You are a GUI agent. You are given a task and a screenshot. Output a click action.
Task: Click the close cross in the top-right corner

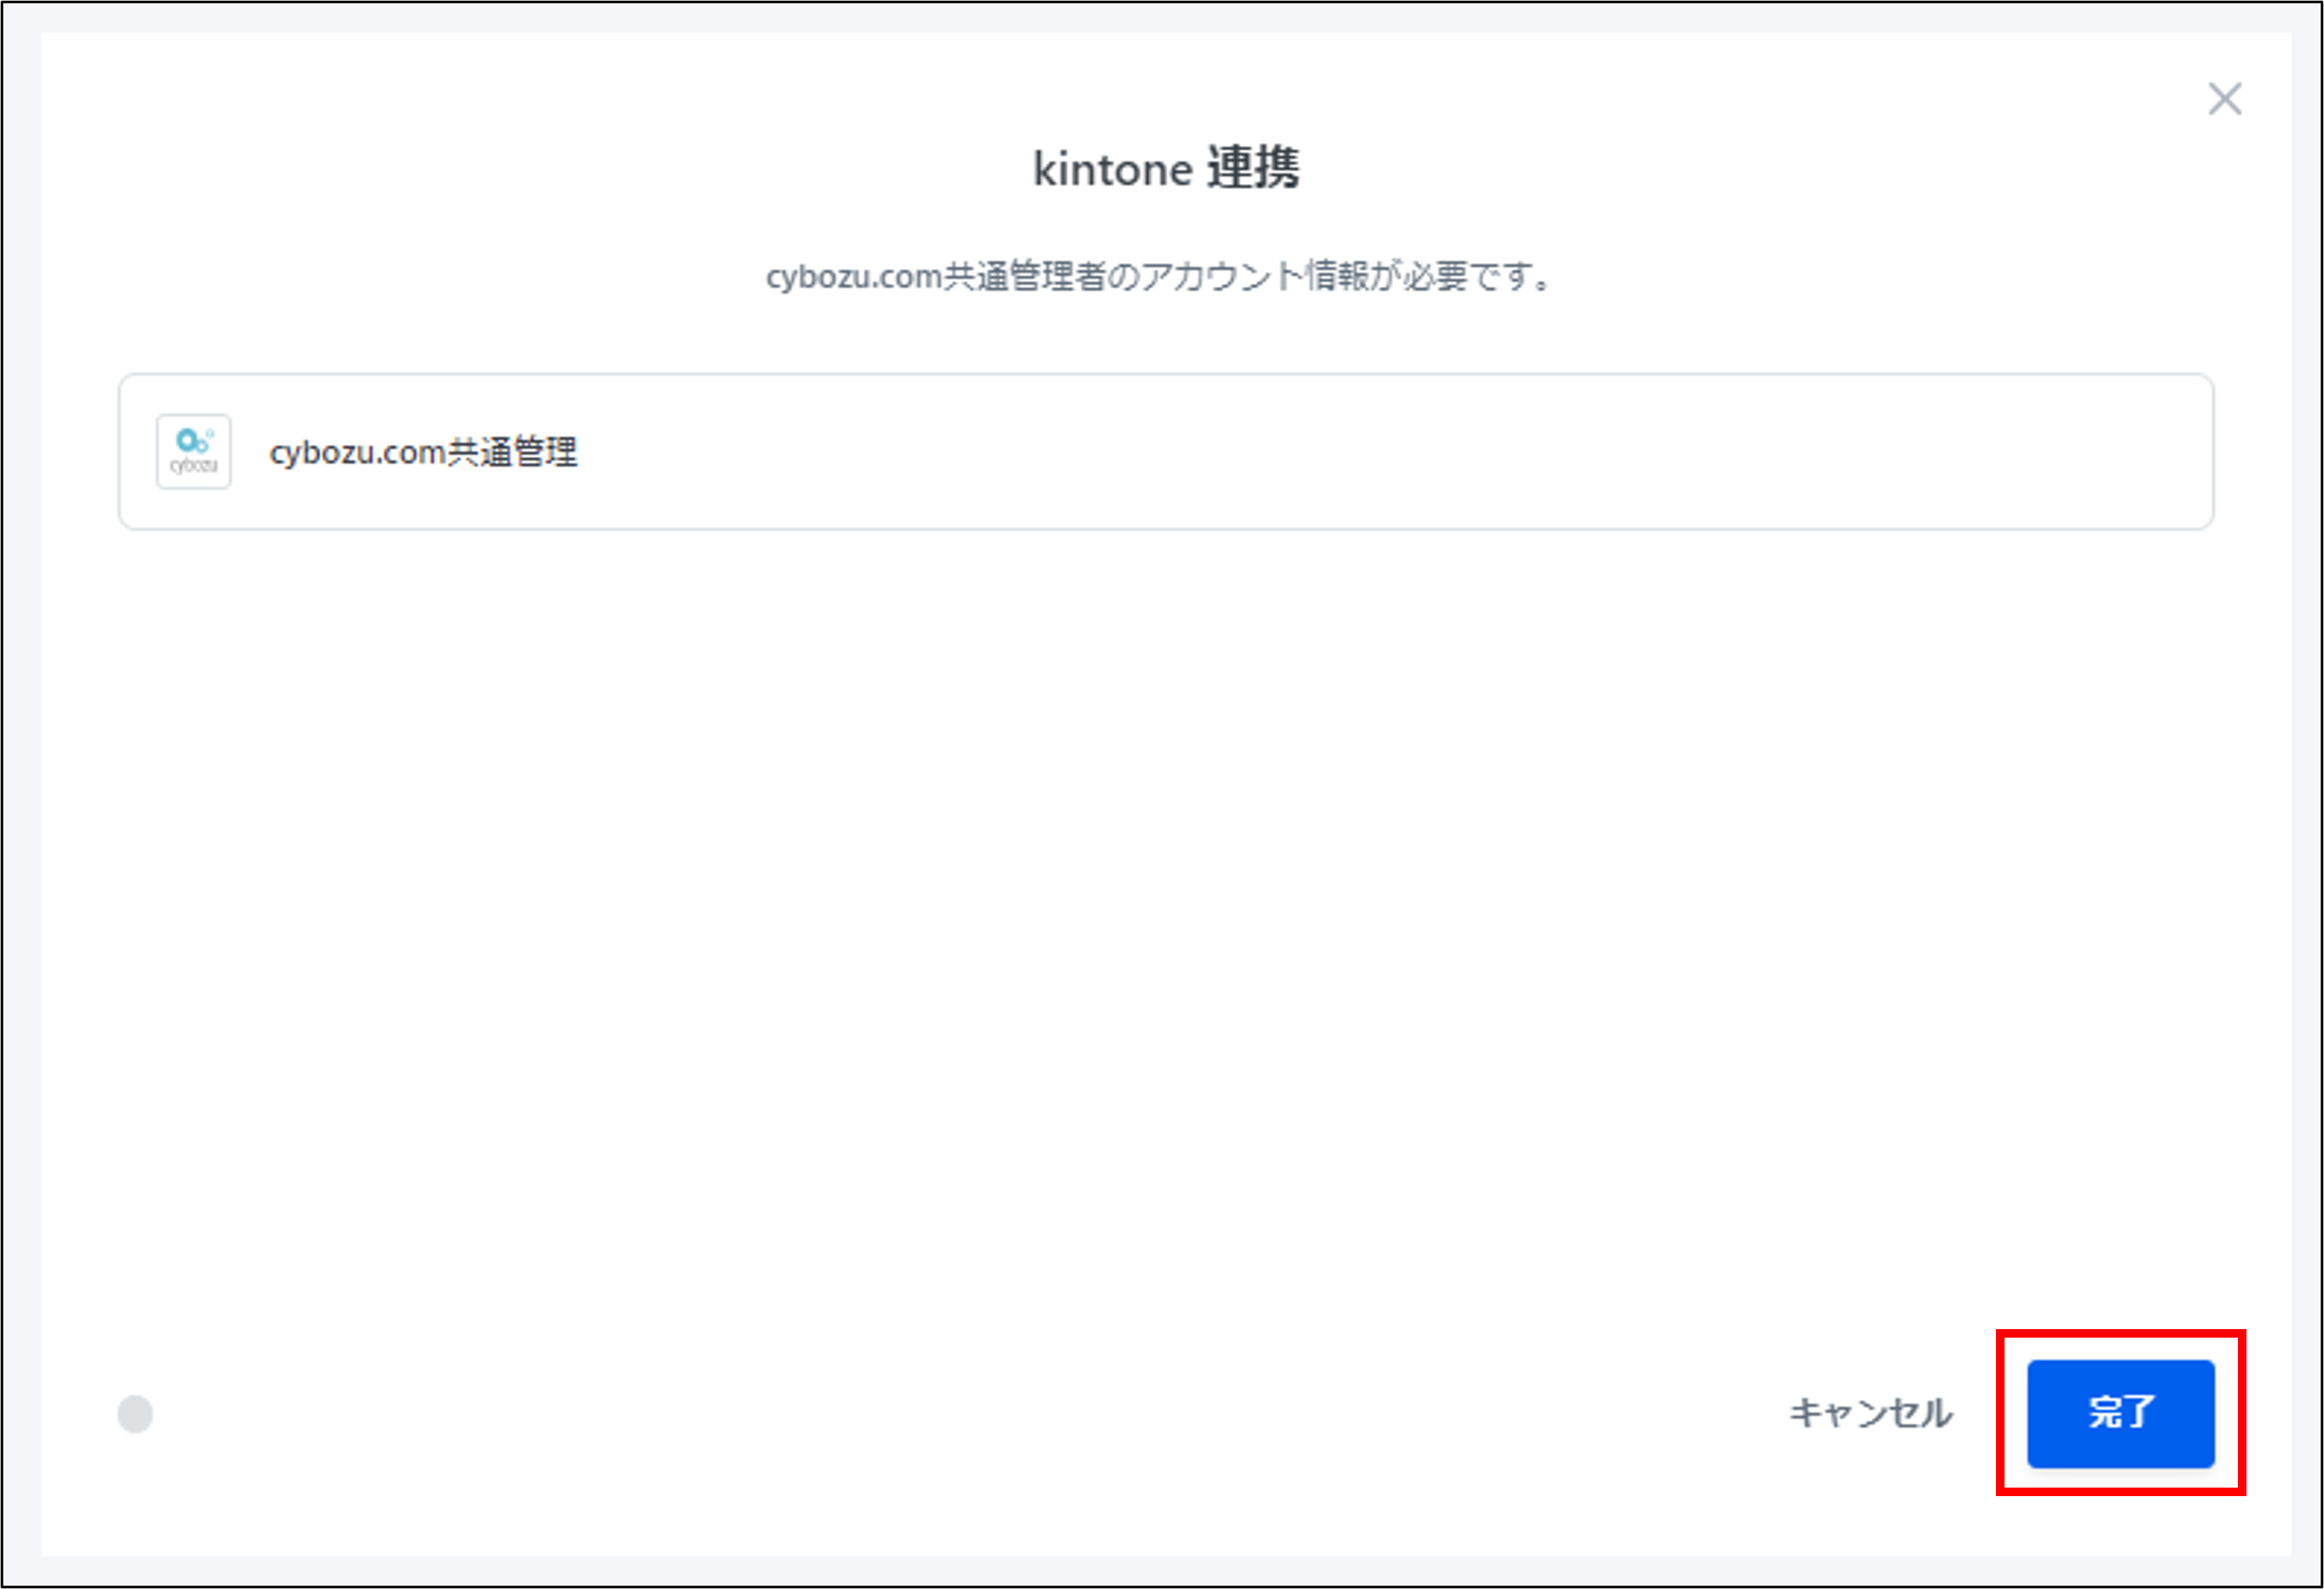[2224, 99]
